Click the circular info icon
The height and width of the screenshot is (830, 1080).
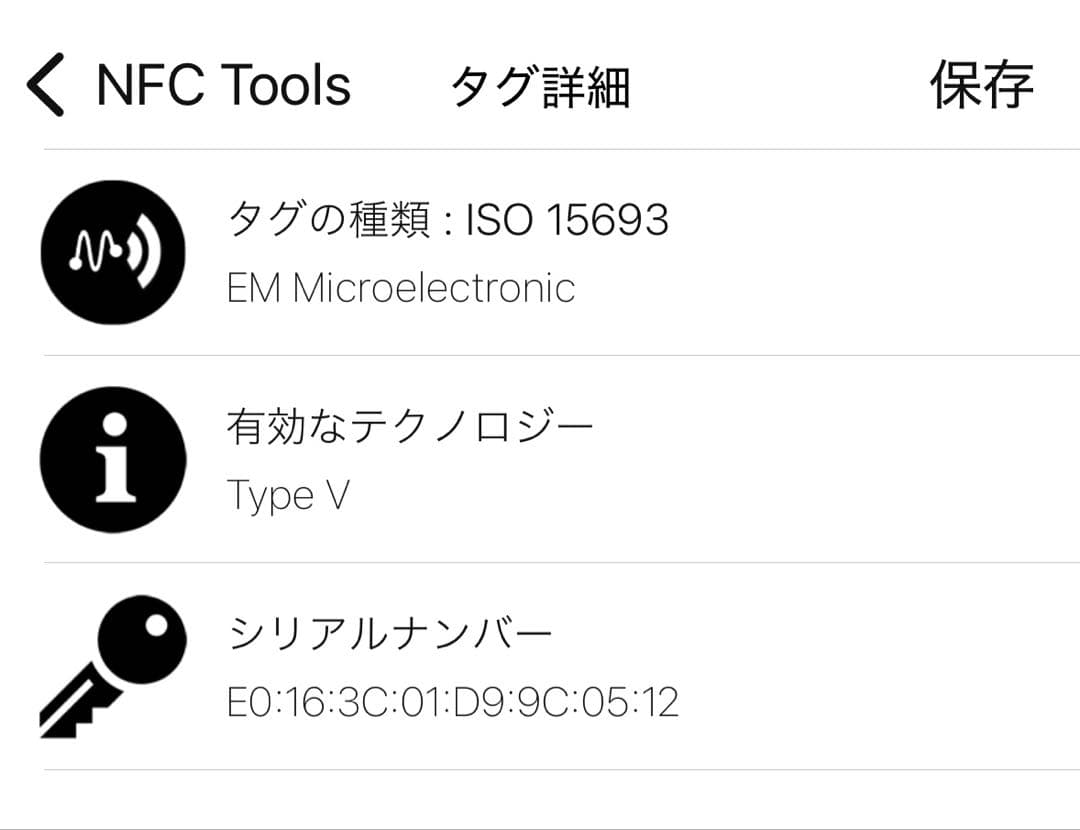tap(113, 459)
